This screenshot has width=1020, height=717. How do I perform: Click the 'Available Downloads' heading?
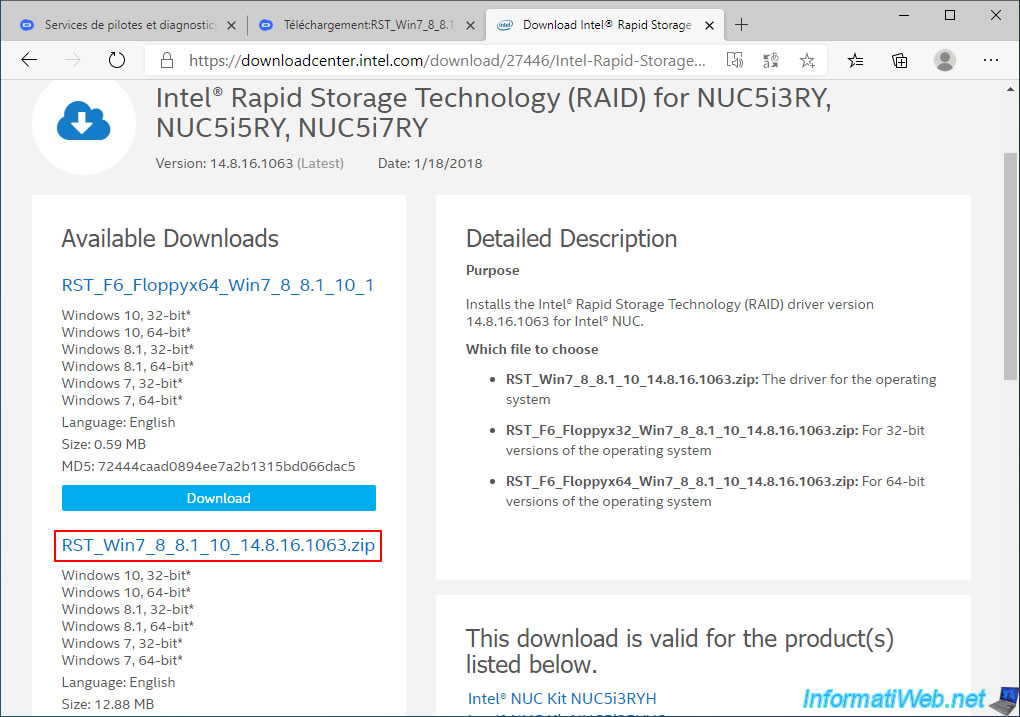[170, 239]
